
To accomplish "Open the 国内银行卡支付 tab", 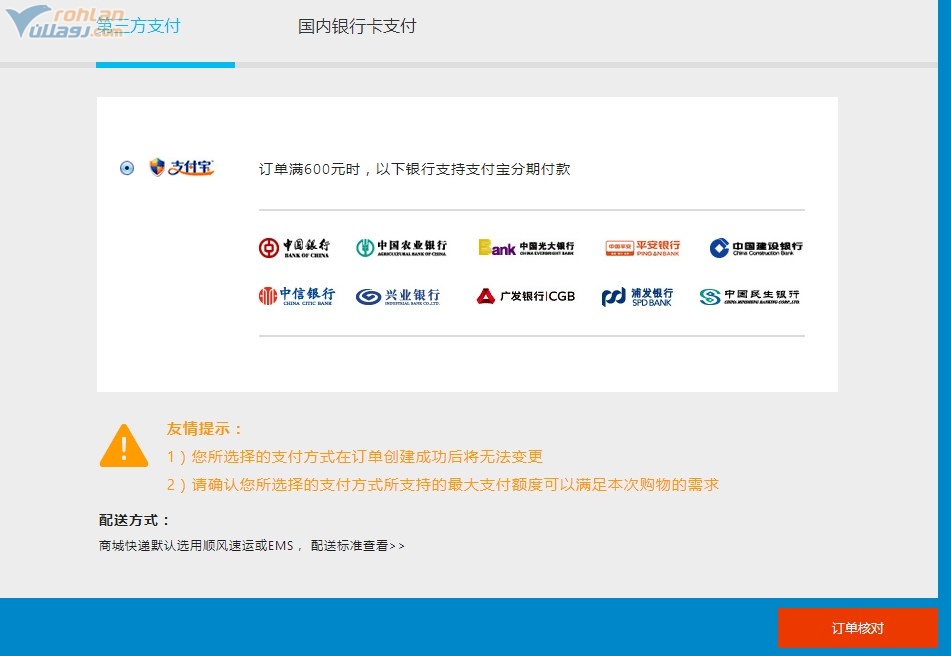I will click(357, 26).
